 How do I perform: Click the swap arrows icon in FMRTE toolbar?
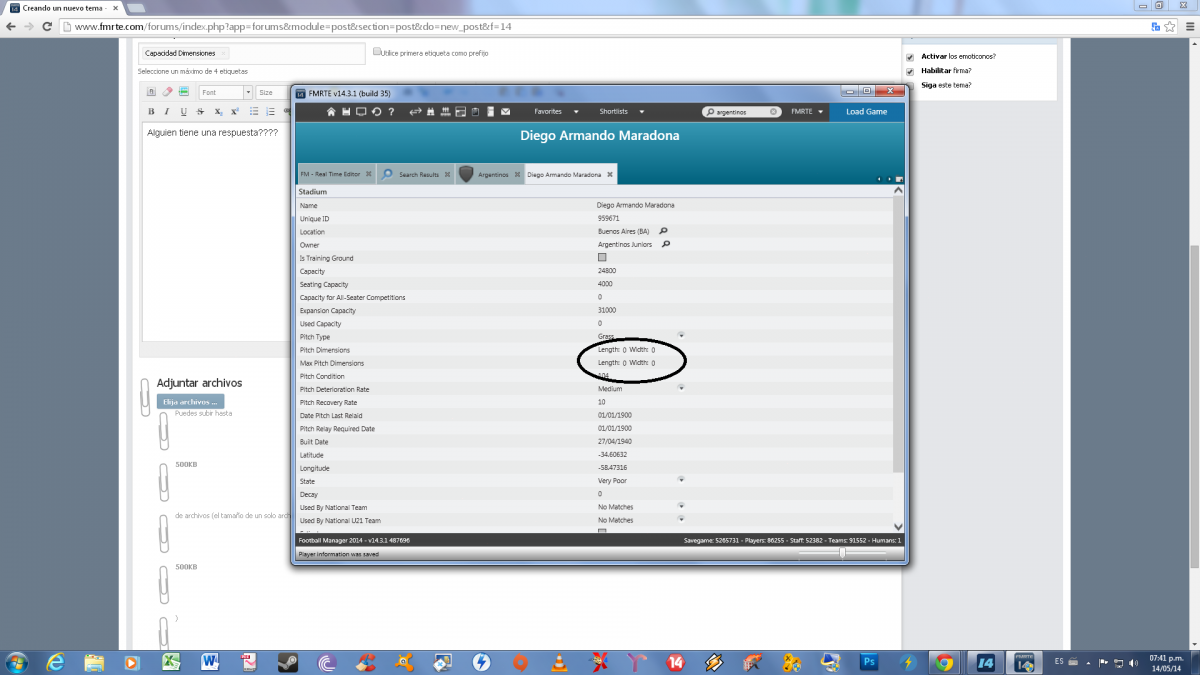coord(416,112)
